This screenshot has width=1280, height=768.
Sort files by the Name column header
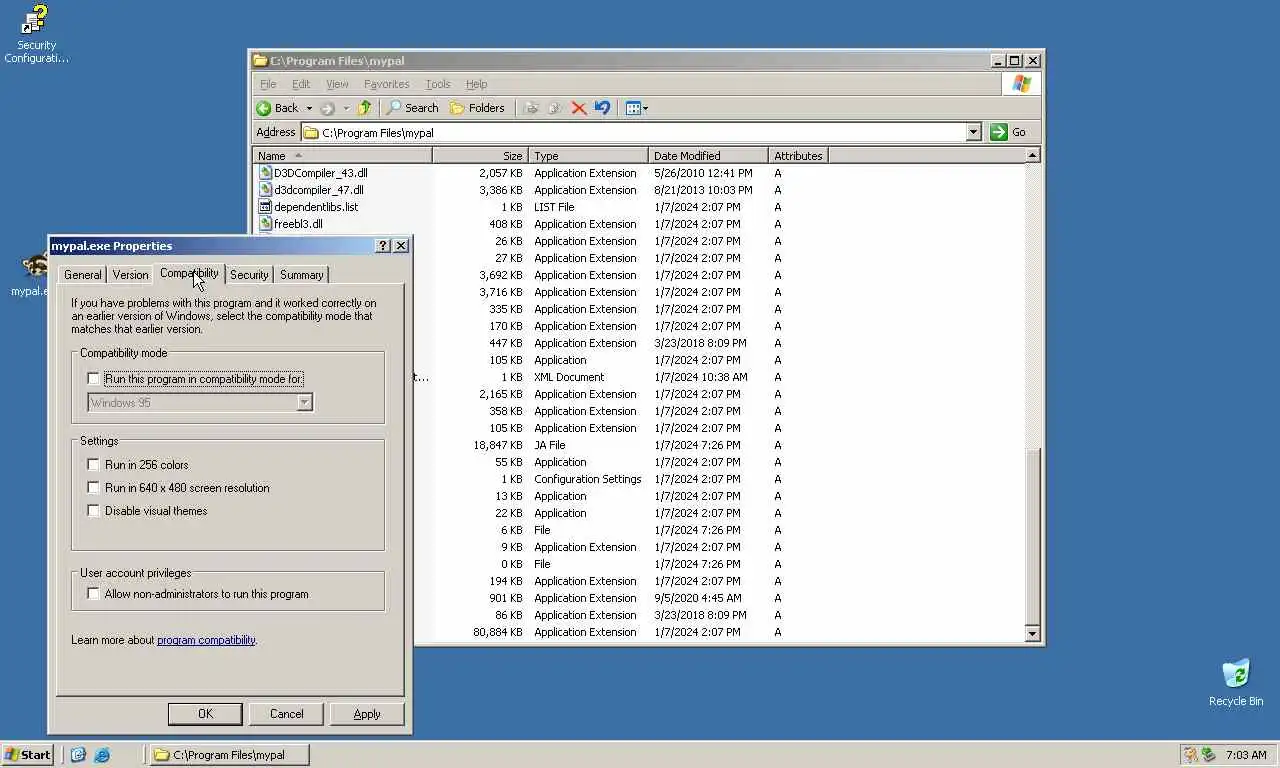click(x=342, y=156)
